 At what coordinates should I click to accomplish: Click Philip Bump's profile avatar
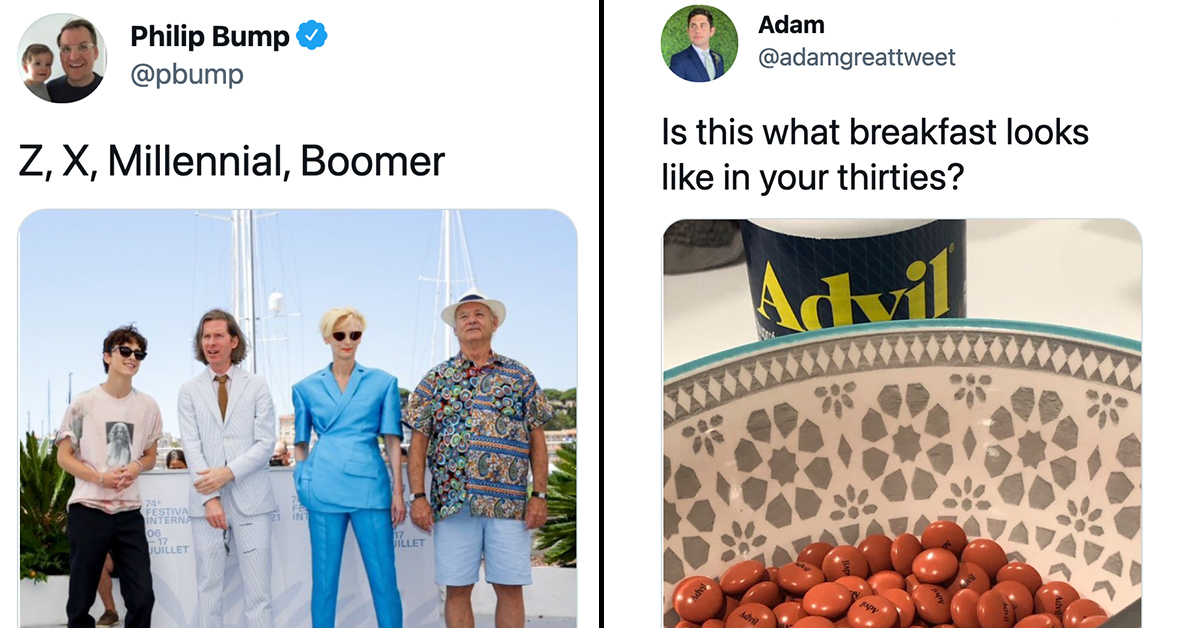tap(61, 58)
